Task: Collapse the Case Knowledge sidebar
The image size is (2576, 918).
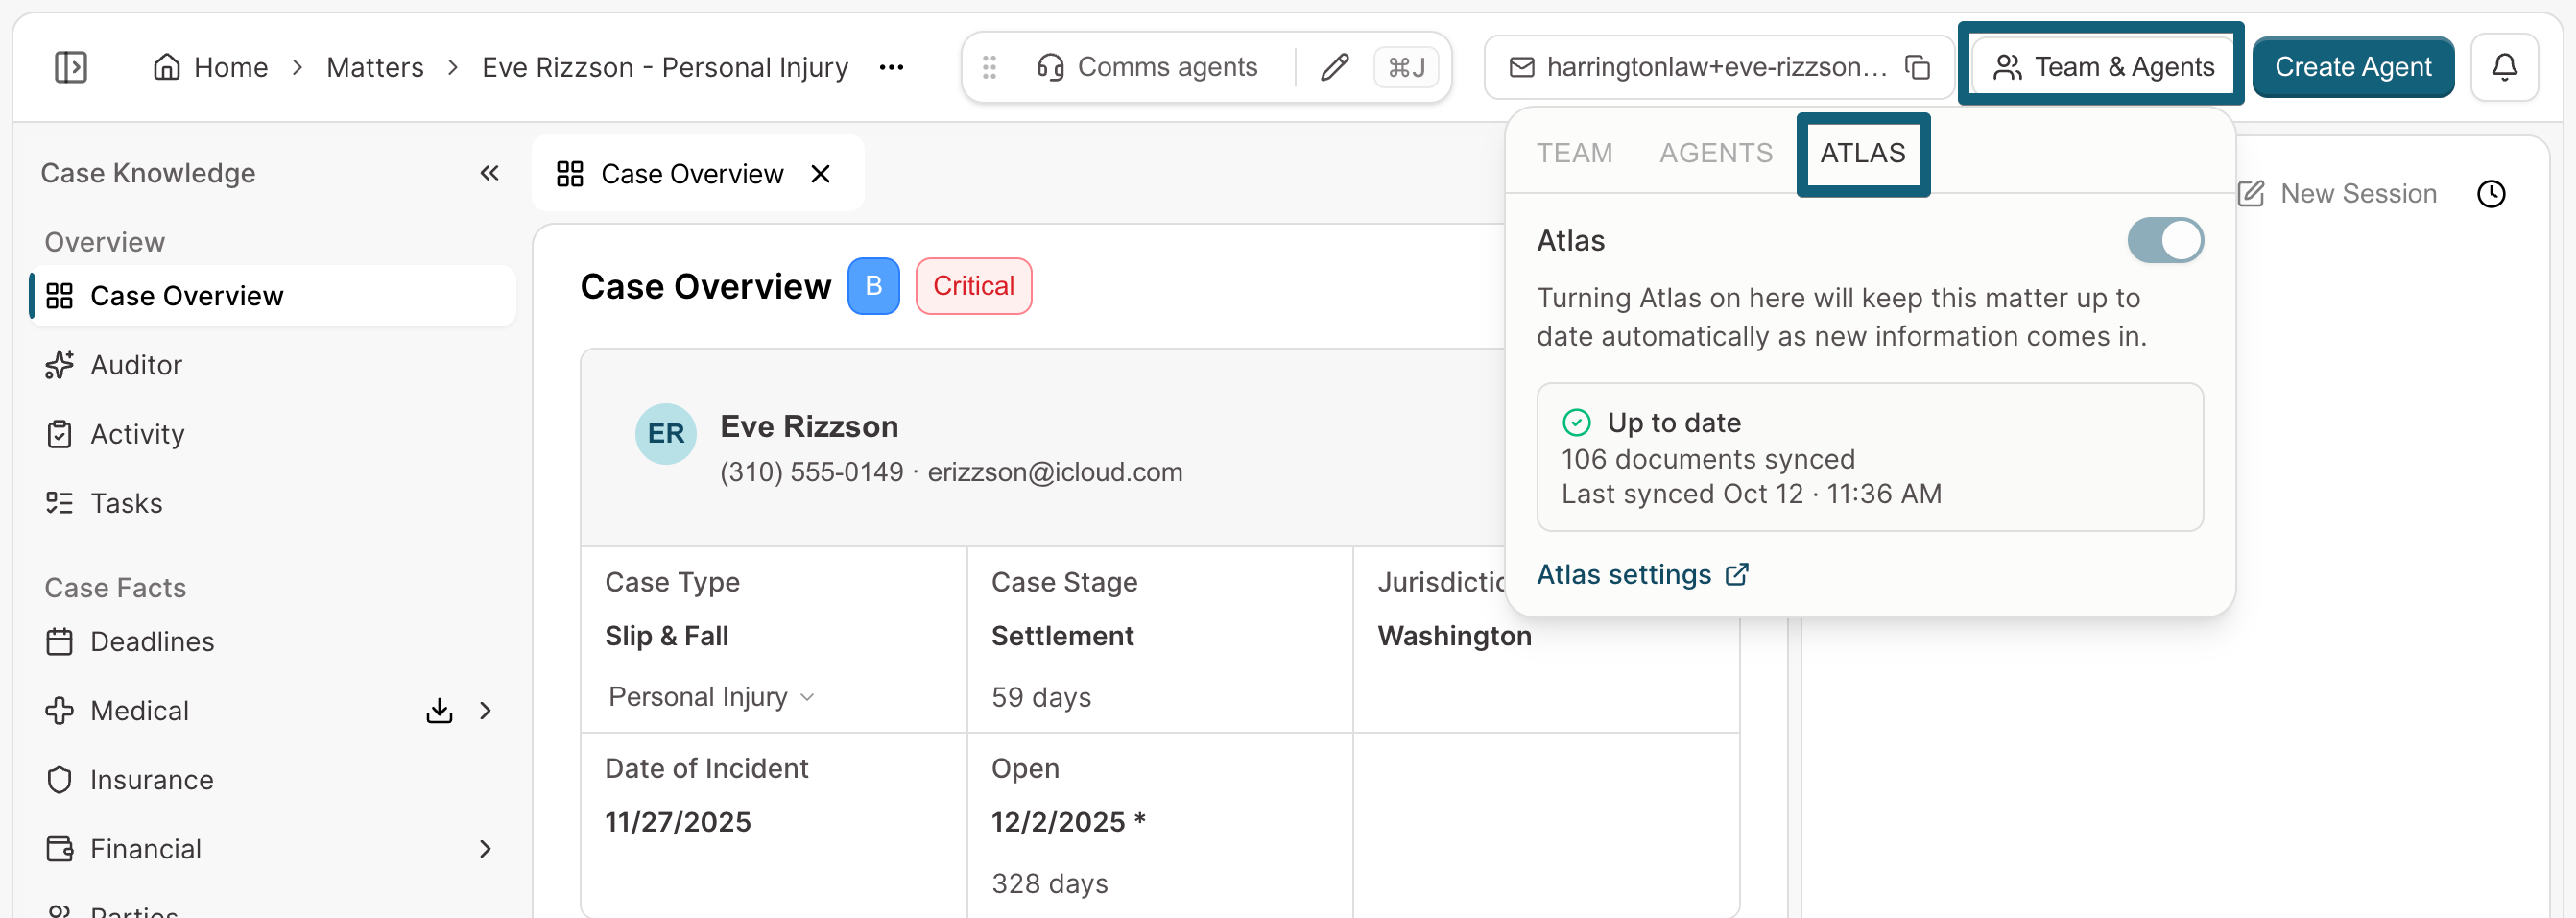Action: pyautogui.click(x=489, y=173)
